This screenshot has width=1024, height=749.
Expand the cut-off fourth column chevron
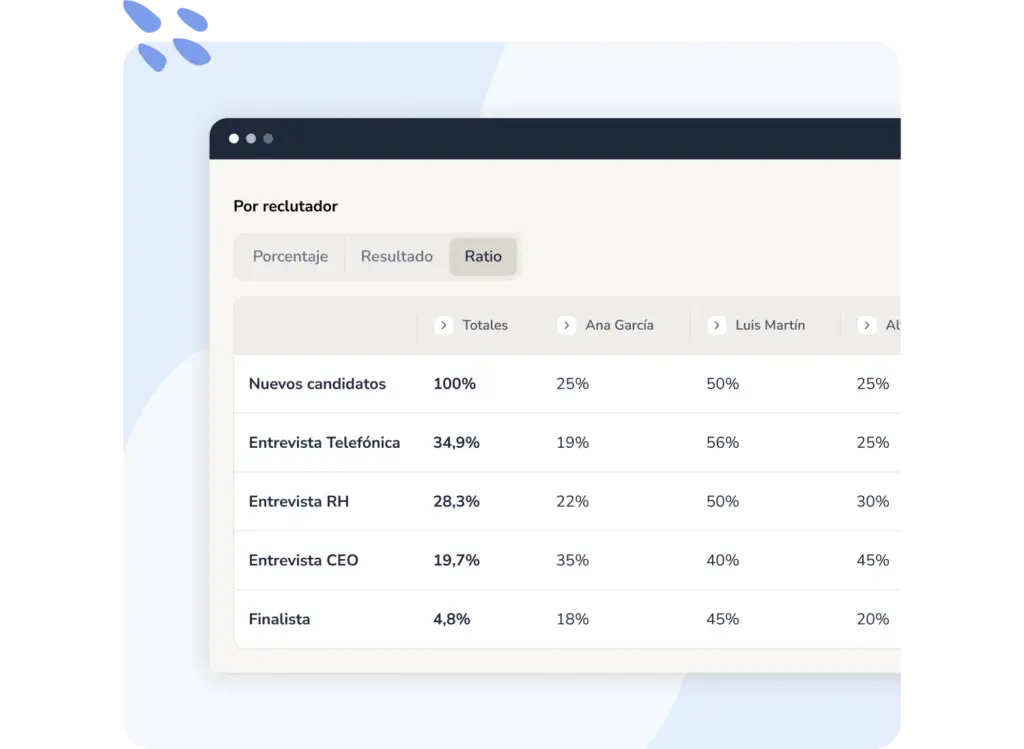(867, 325)
